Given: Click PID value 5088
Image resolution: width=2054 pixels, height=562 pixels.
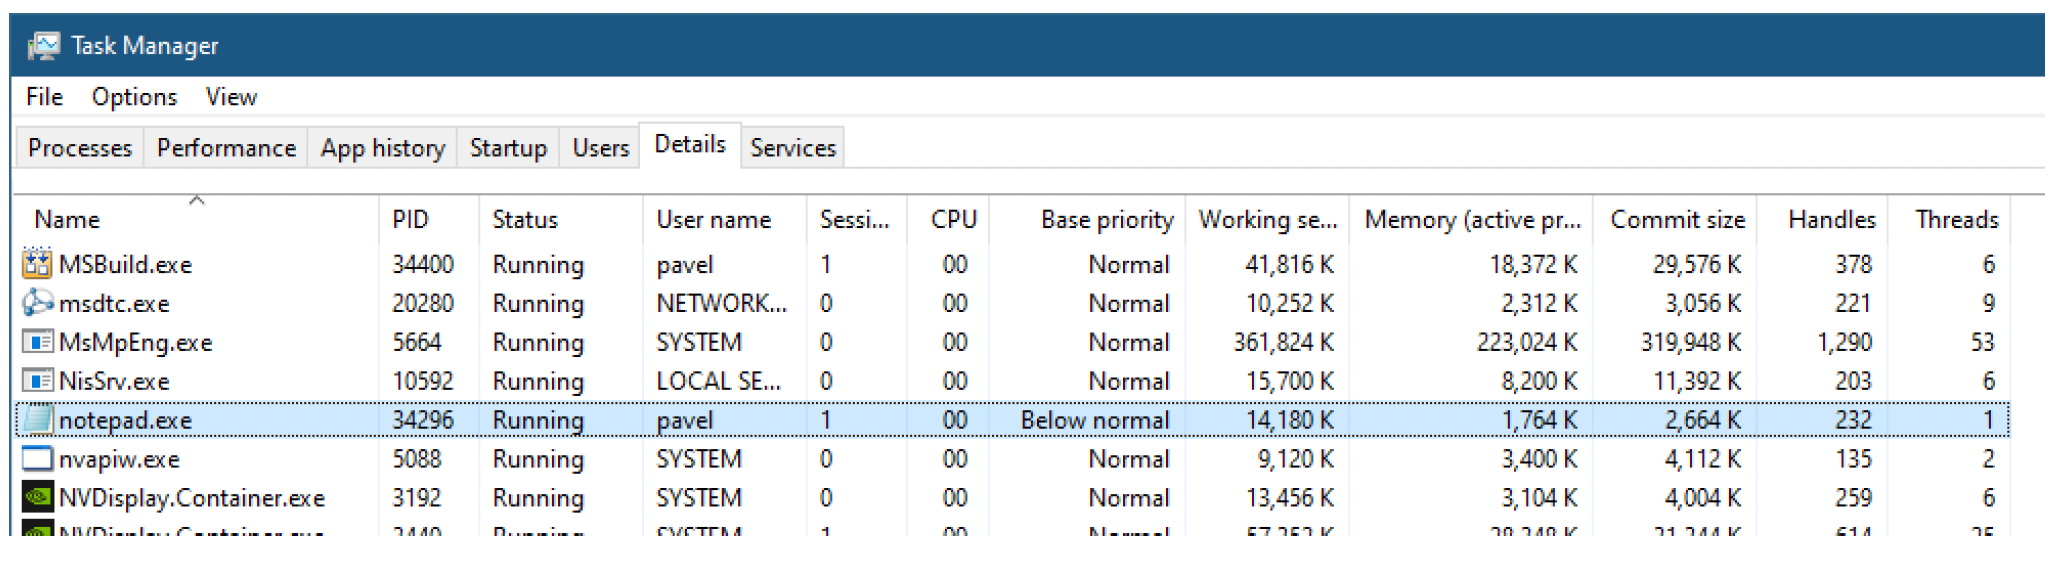Looking at the screenshot, I should click(417, 460).
